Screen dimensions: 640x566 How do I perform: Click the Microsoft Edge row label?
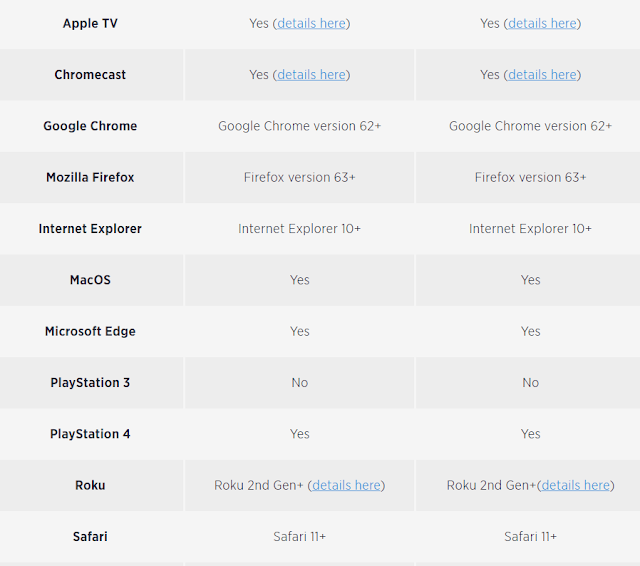coord(90,331)
